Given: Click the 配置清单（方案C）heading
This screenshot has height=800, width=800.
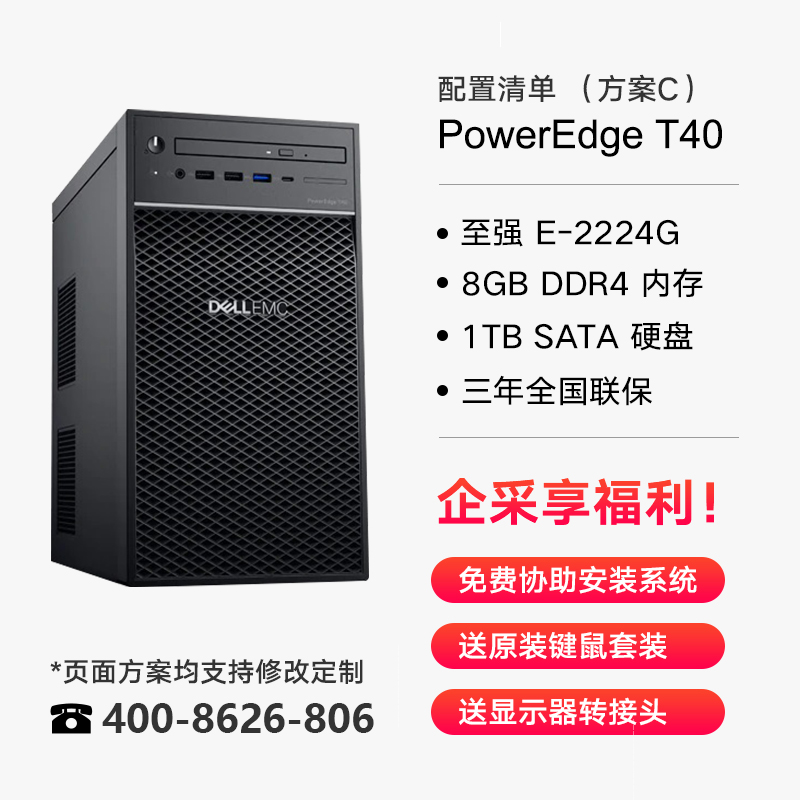Looking at the screenshot, I should point(567,89).
